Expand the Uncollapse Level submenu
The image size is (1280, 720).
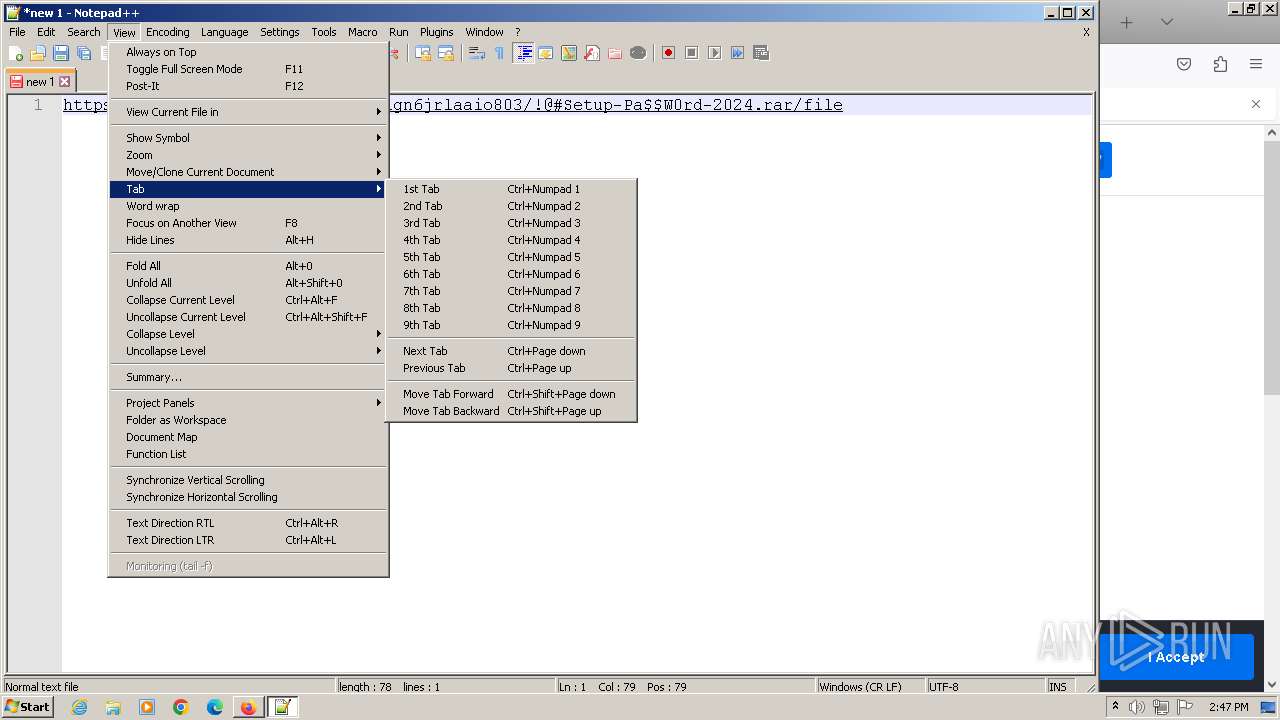[248, 351]
